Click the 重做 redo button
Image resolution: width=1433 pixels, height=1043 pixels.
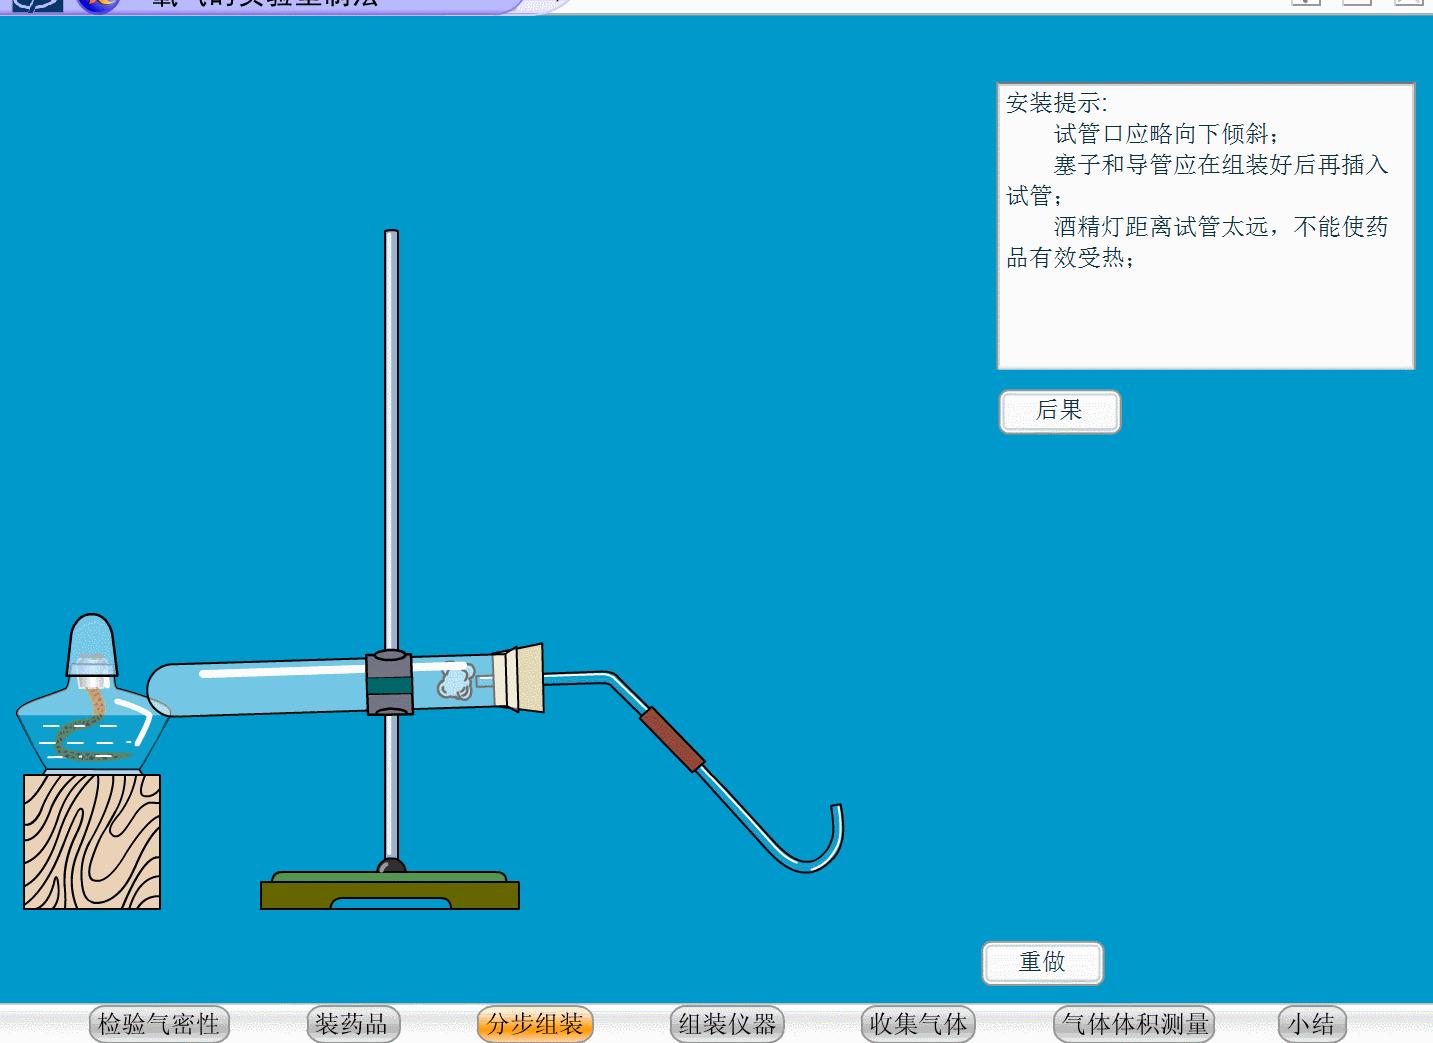pos(1043,962)
